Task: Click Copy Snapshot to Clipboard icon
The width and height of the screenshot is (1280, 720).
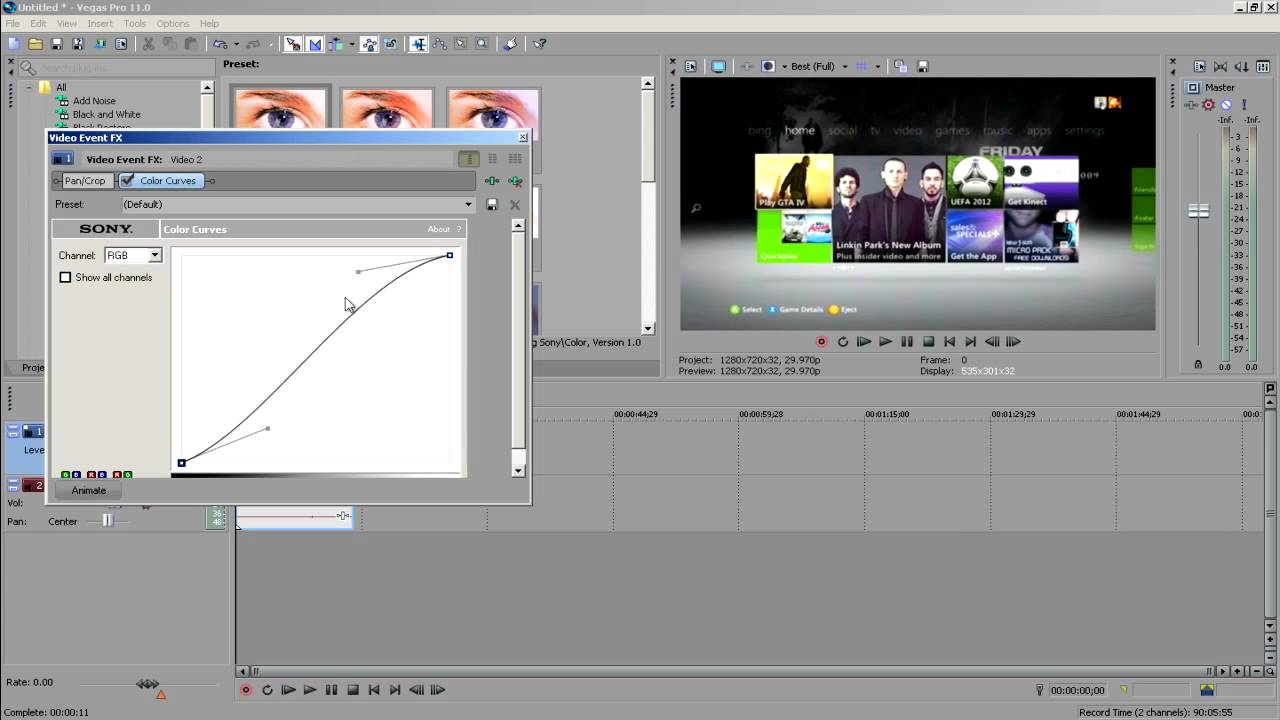Action: 901,66
